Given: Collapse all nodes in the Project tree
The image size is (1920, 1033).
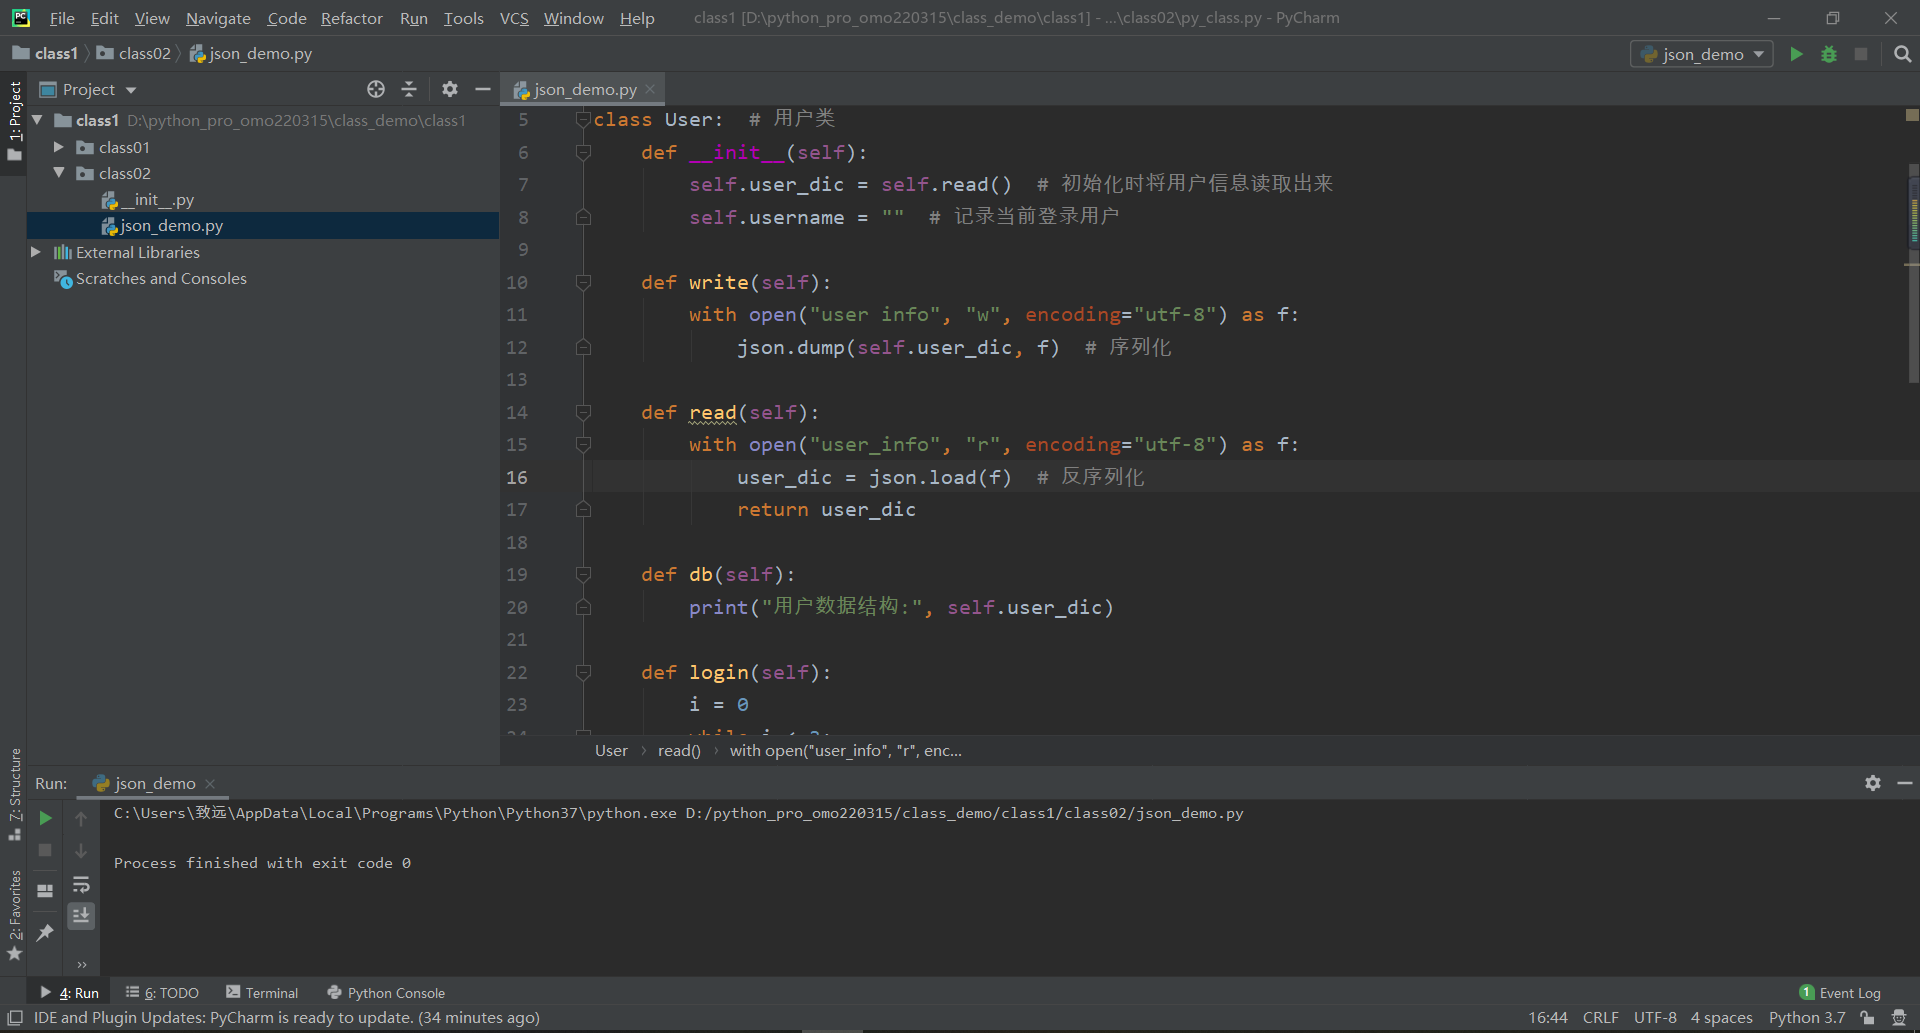Looking at the screenshot, I should [409, 89].
